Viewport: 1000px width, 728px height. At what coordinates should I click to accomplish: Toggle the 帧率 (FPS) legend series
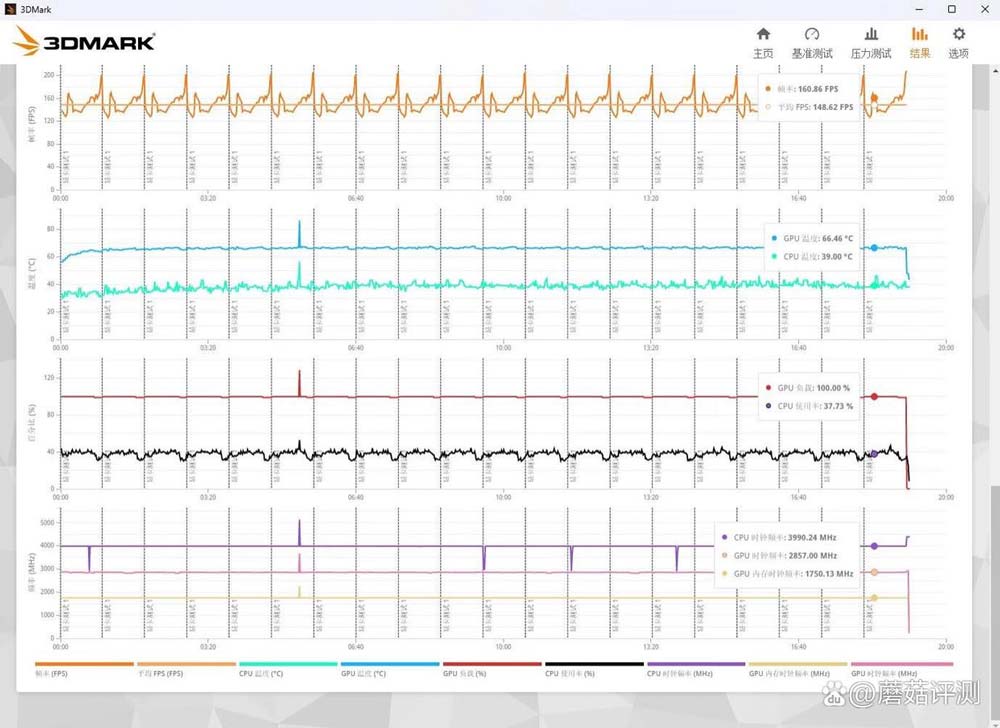coord(84,669)
